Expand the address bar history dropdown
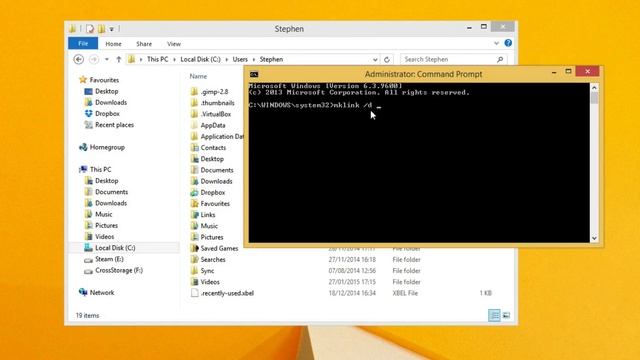Screen dimensions: 640x360 pyautogui.click(x=375, y=60)
